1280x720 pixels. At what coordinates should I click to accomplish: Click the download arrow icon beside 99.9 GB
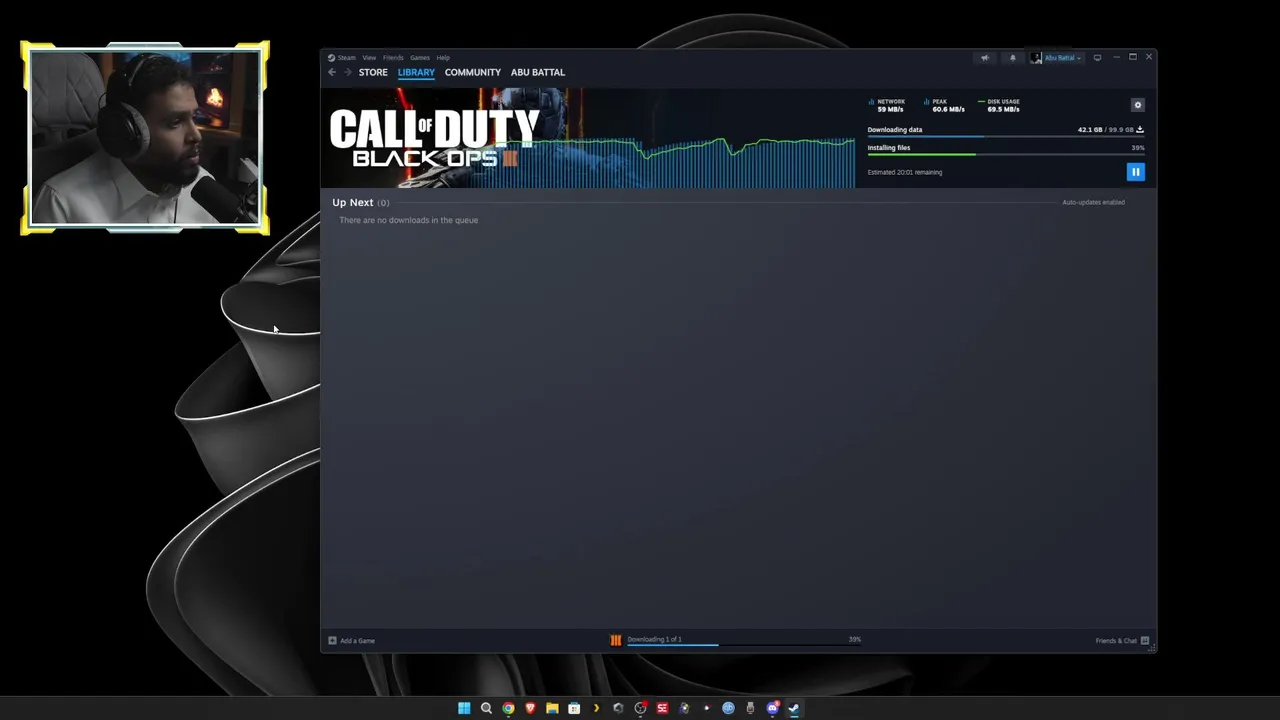[1140, 130]
